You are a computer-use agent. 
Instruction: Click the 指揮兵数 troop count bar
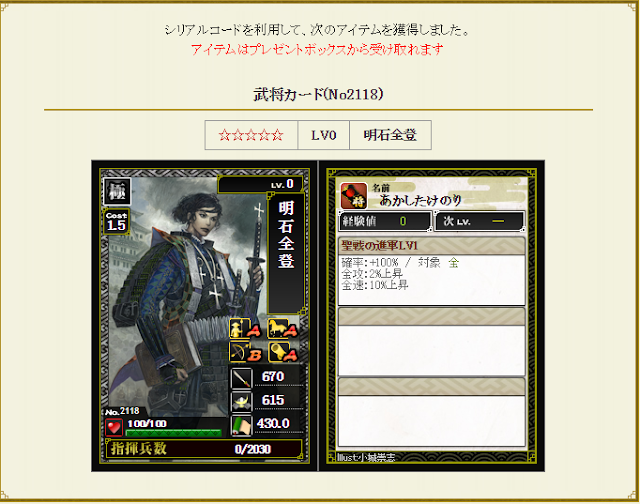(x=204, y=449)
